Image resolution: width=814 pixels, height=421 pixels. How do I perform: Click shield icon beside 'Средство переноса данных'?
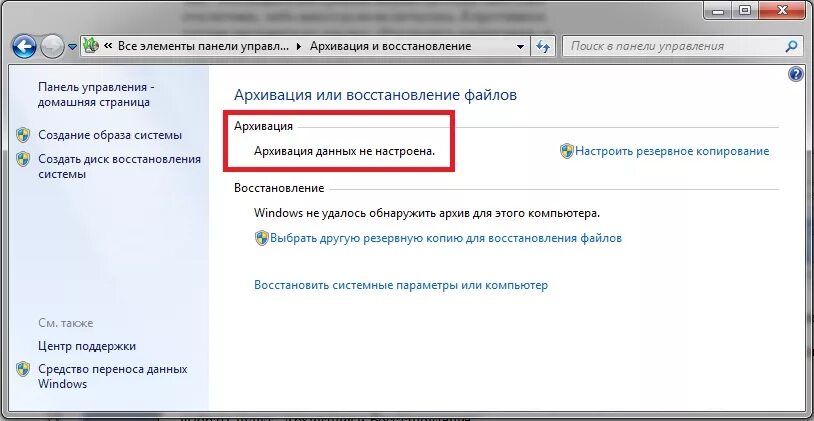(23, 369)
